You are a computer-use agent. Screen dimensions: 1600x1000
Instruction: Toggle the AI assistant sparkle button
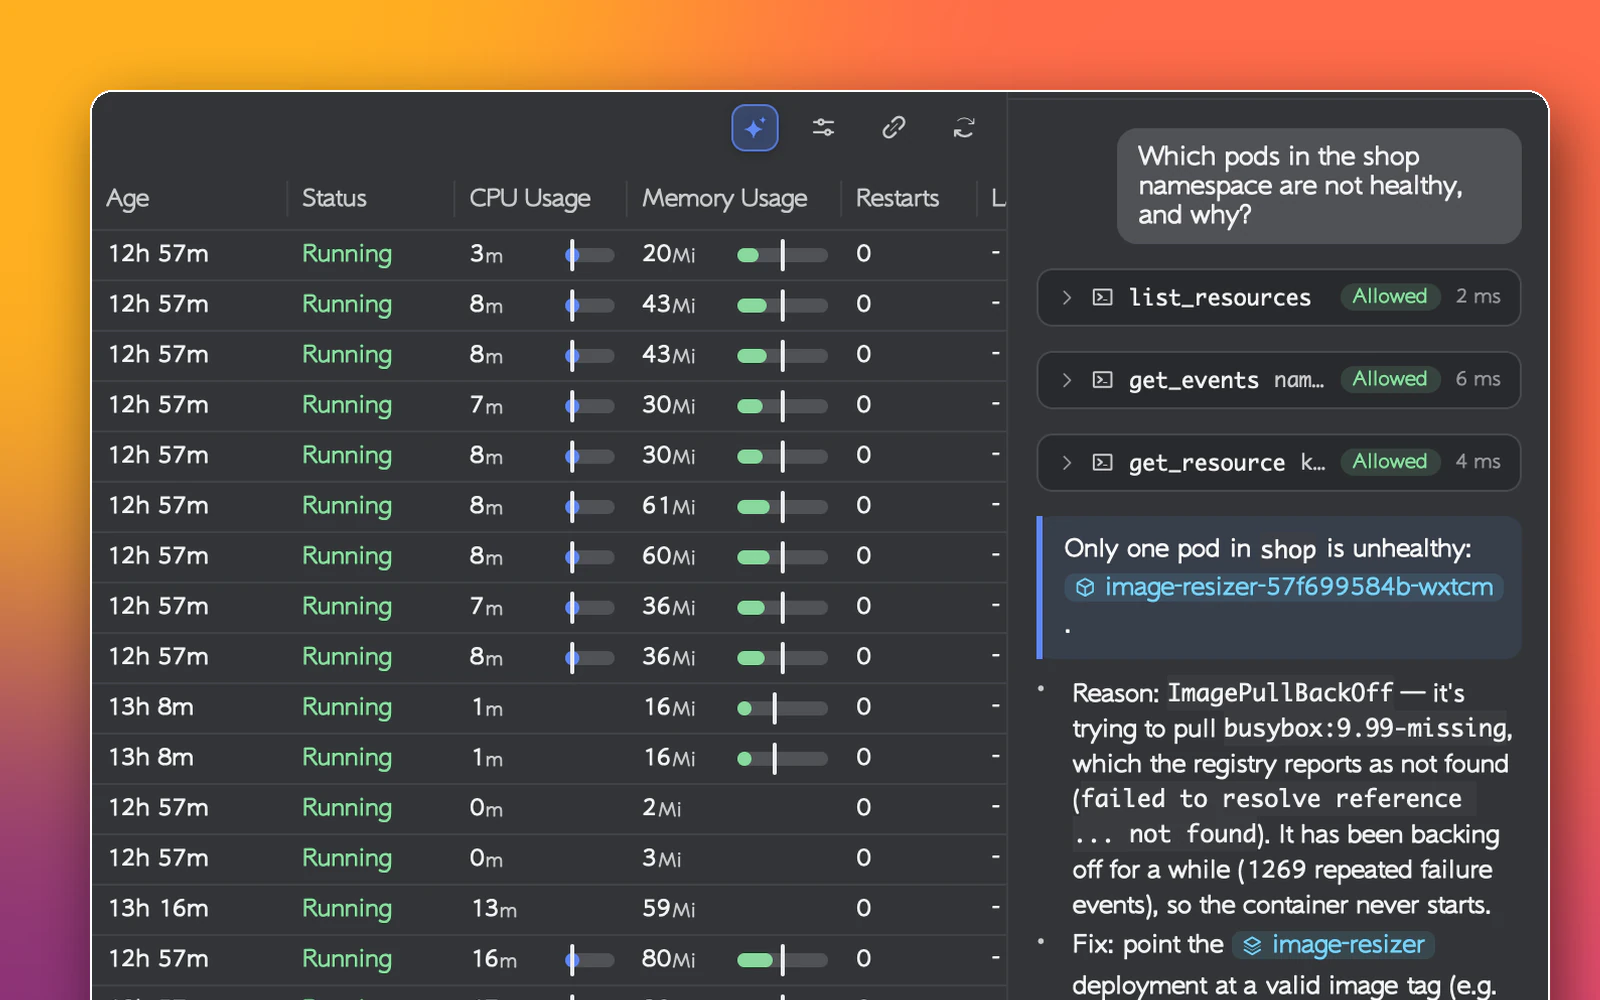click(755, 128)
